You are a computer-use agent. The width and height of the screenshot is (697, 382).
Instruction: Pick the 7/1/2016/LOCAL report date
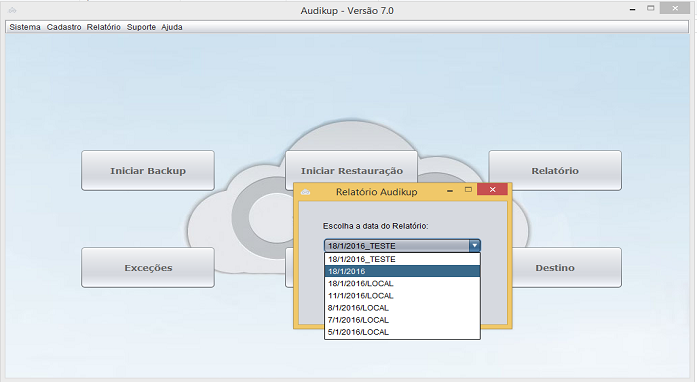pos(402,320)
